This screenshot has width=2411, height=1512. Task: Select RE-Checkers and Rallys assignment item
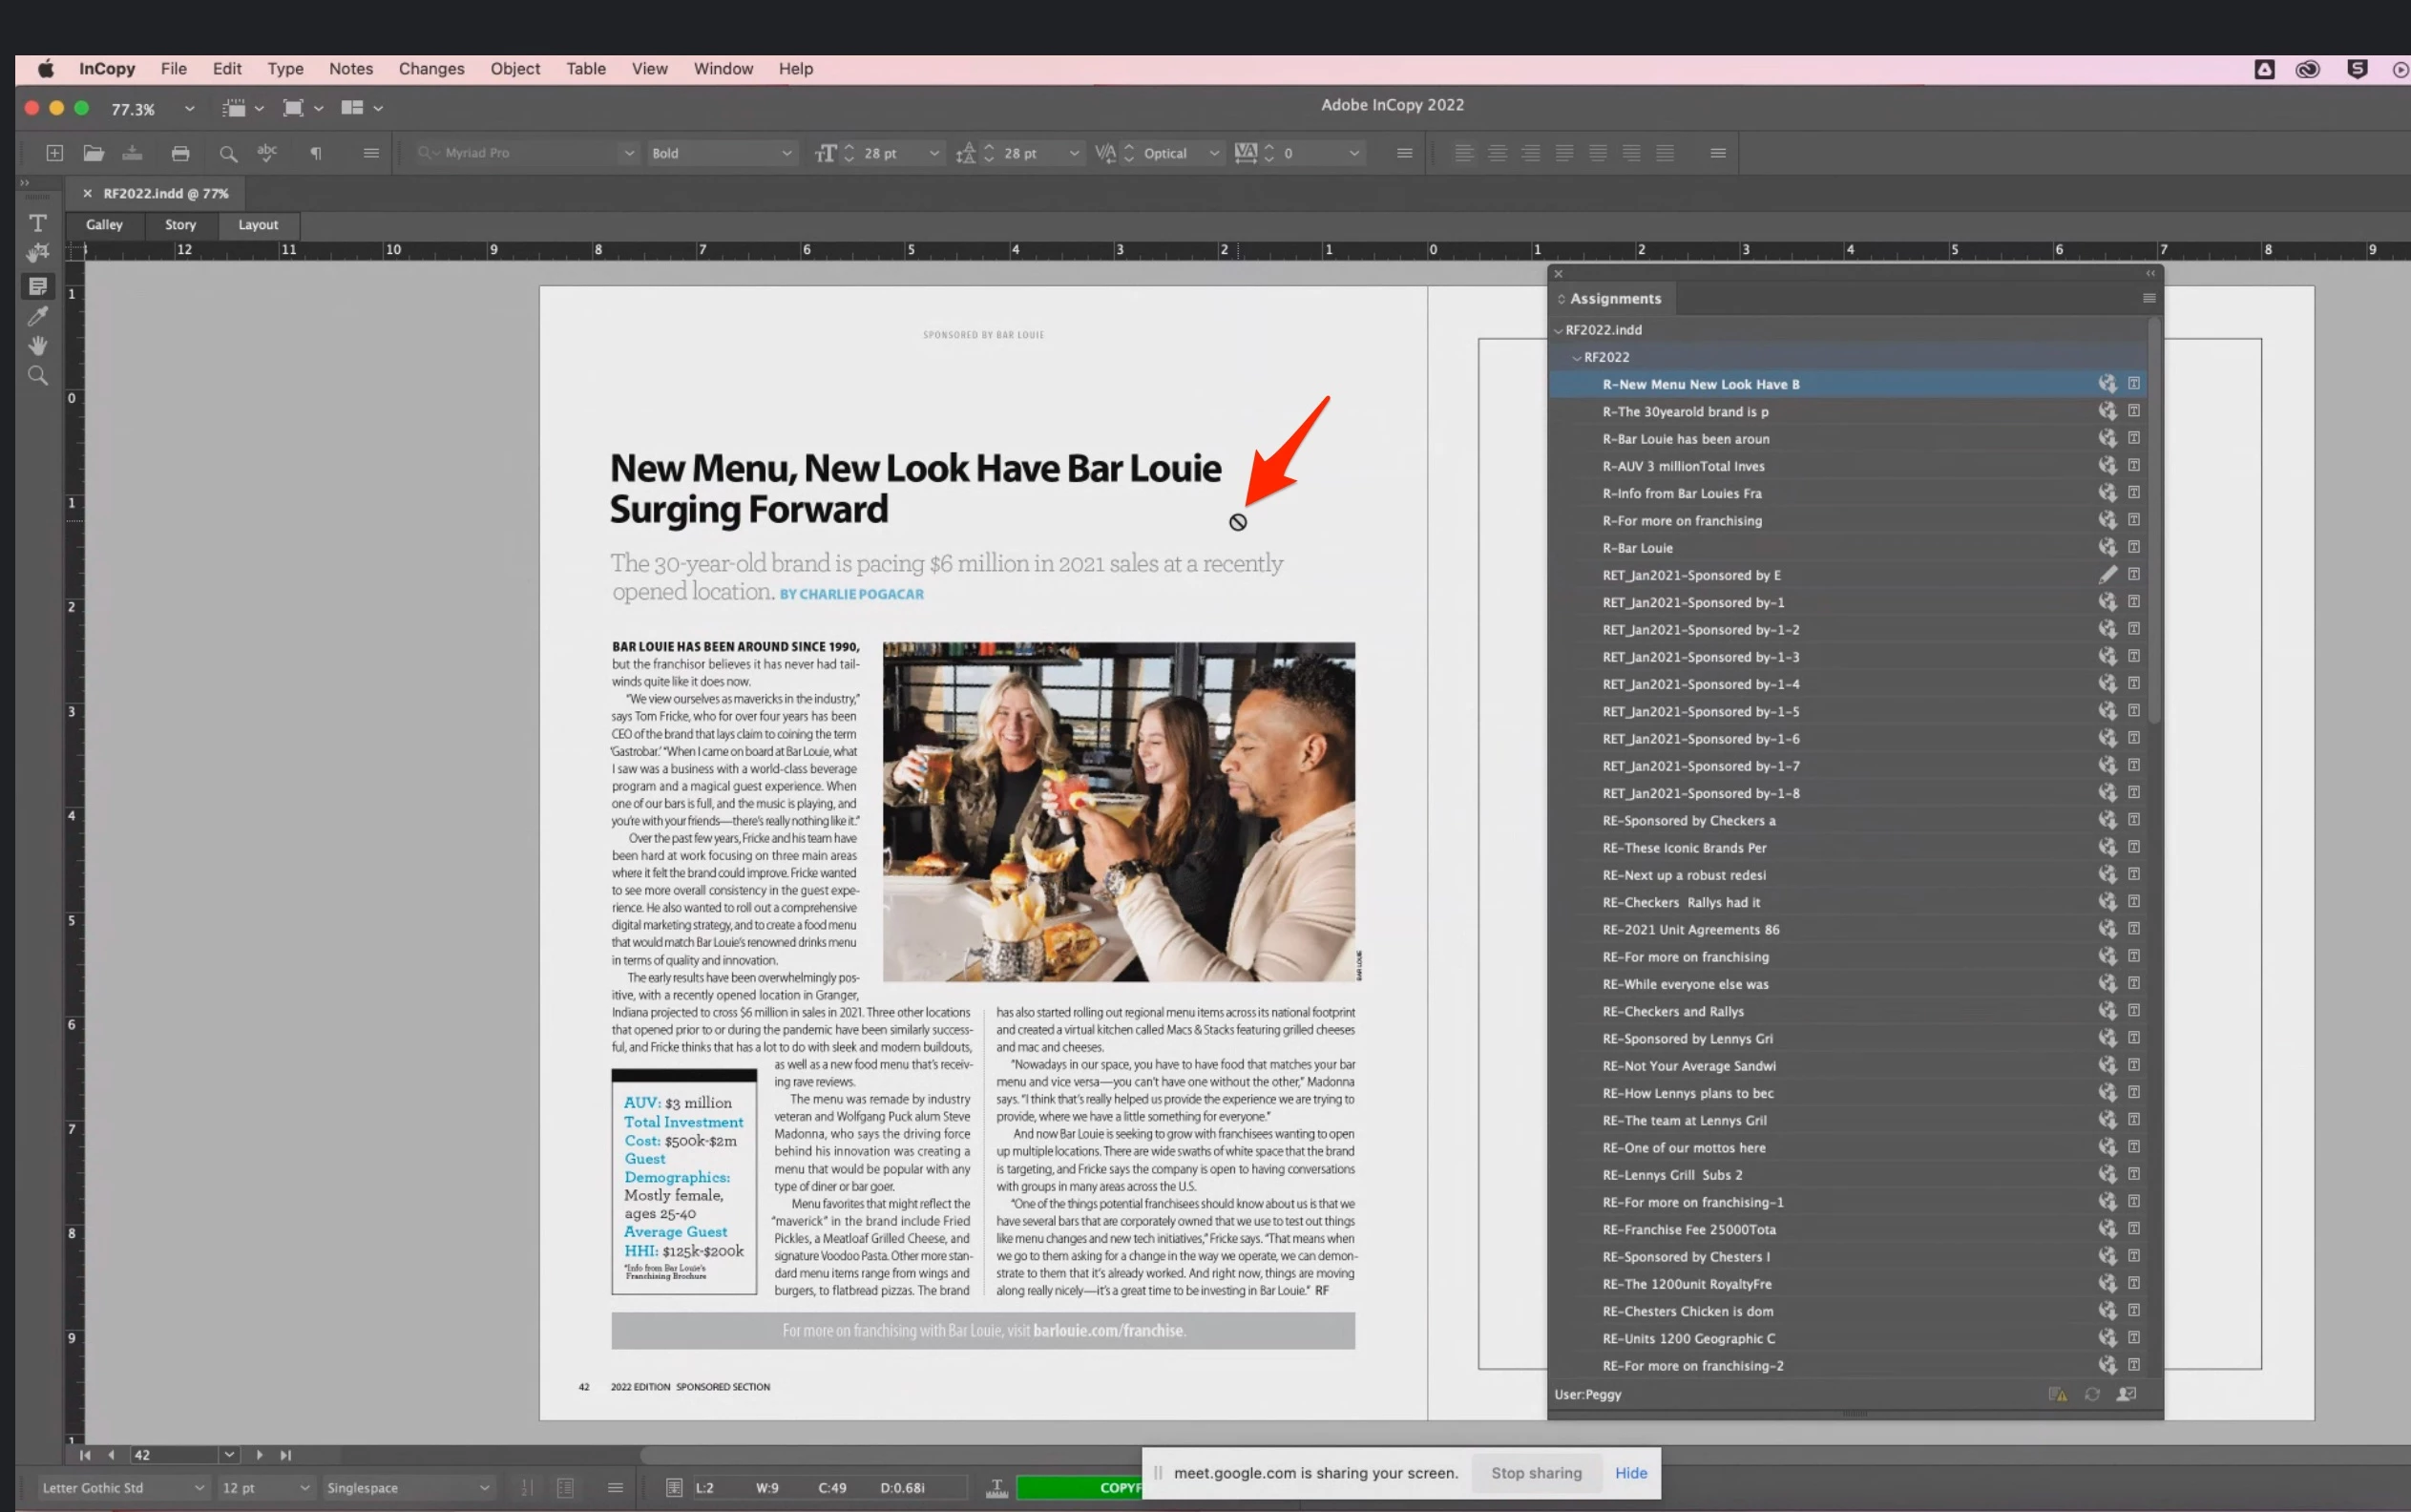click(1672, 1011)
